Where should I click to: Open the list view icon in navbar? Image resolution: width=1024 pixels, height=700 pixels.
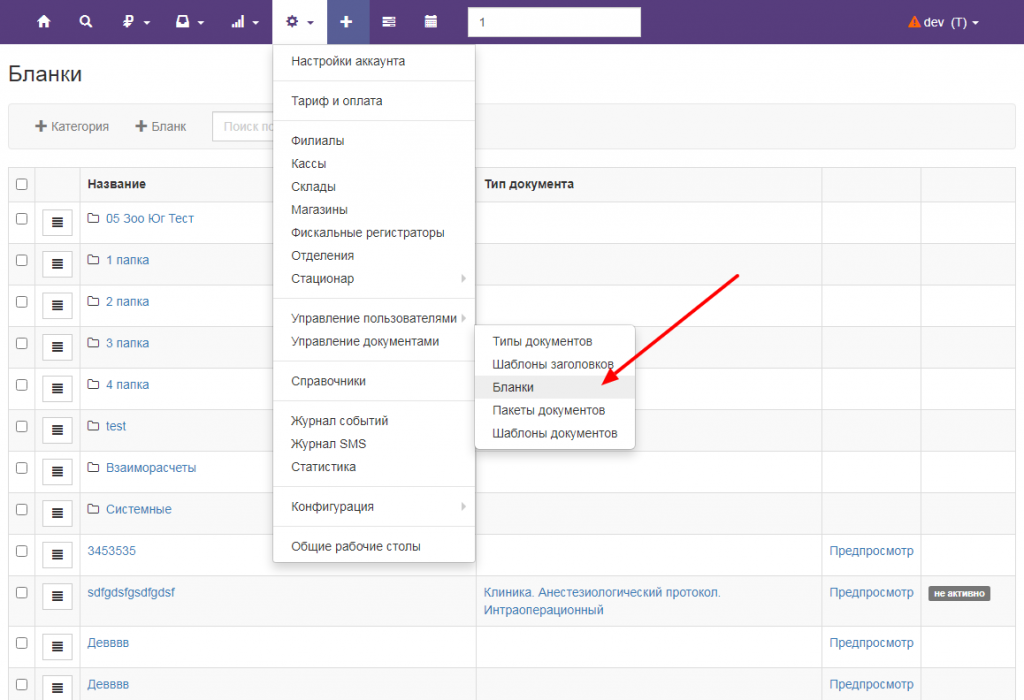389,22
